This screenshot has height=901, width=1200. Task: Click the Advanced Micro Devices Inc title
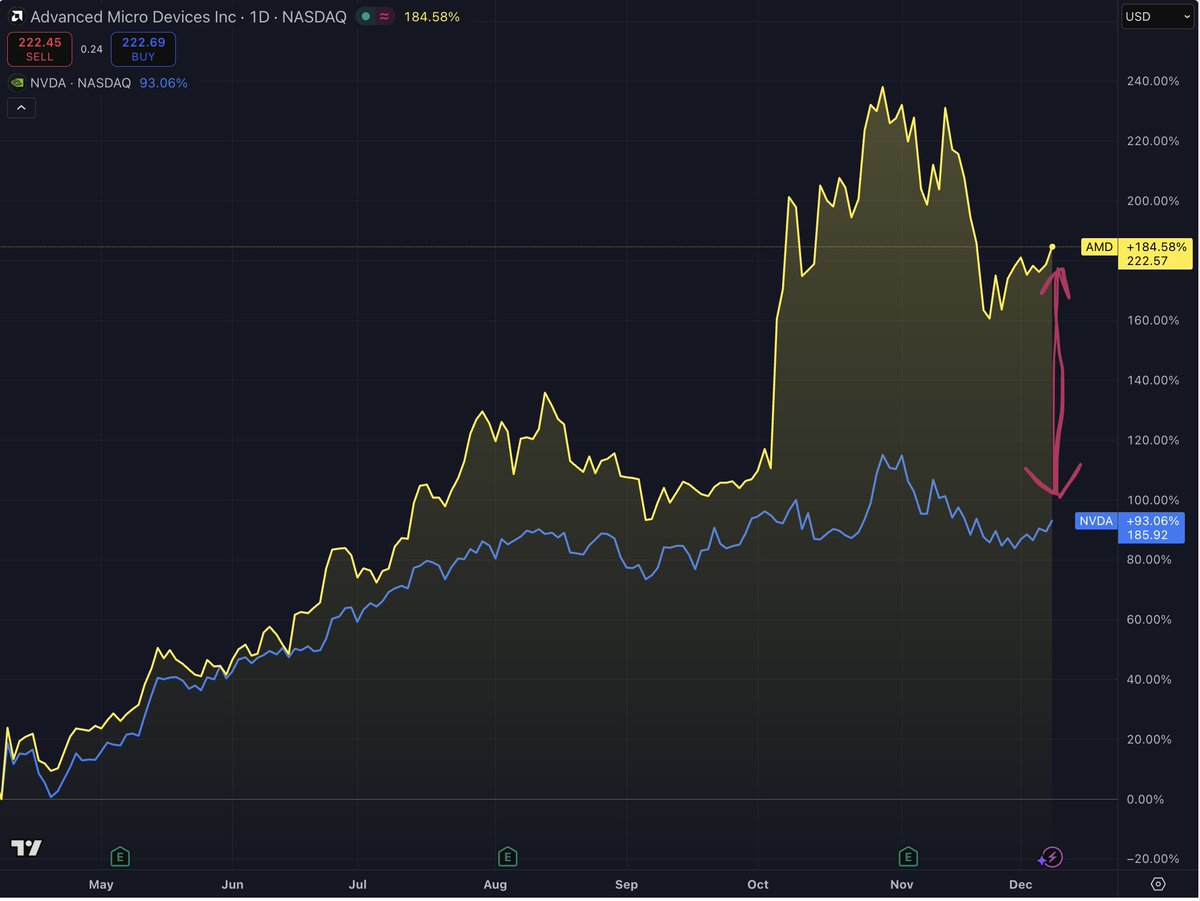pos(134,17)
